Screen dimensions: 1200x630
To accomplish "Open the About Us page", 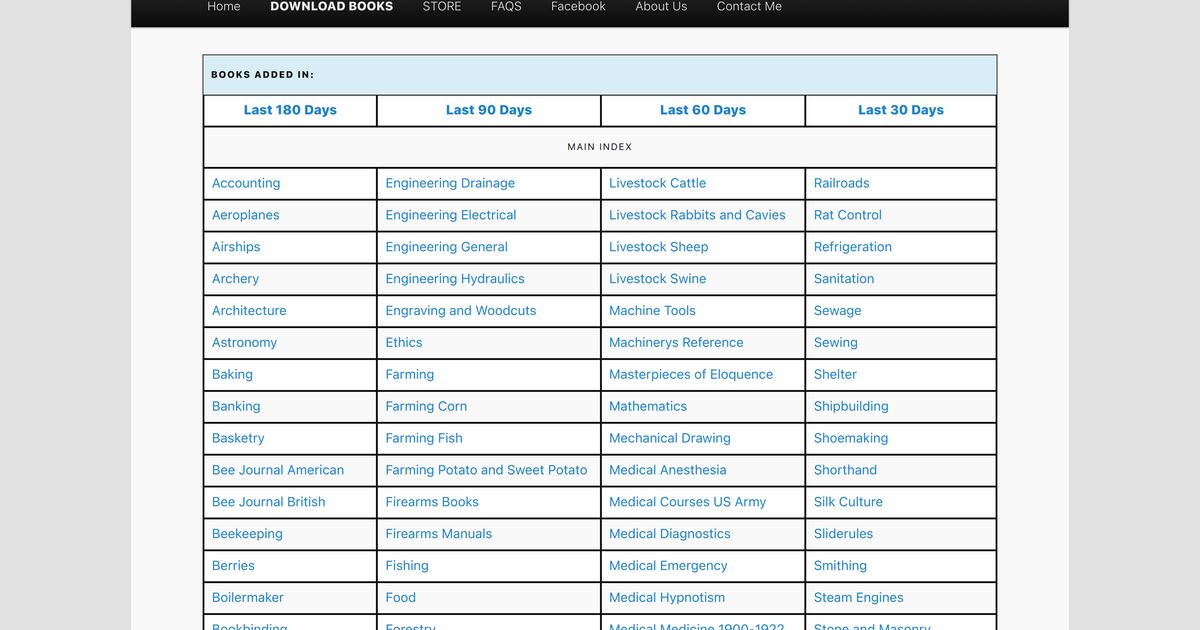I will point(661,7).
